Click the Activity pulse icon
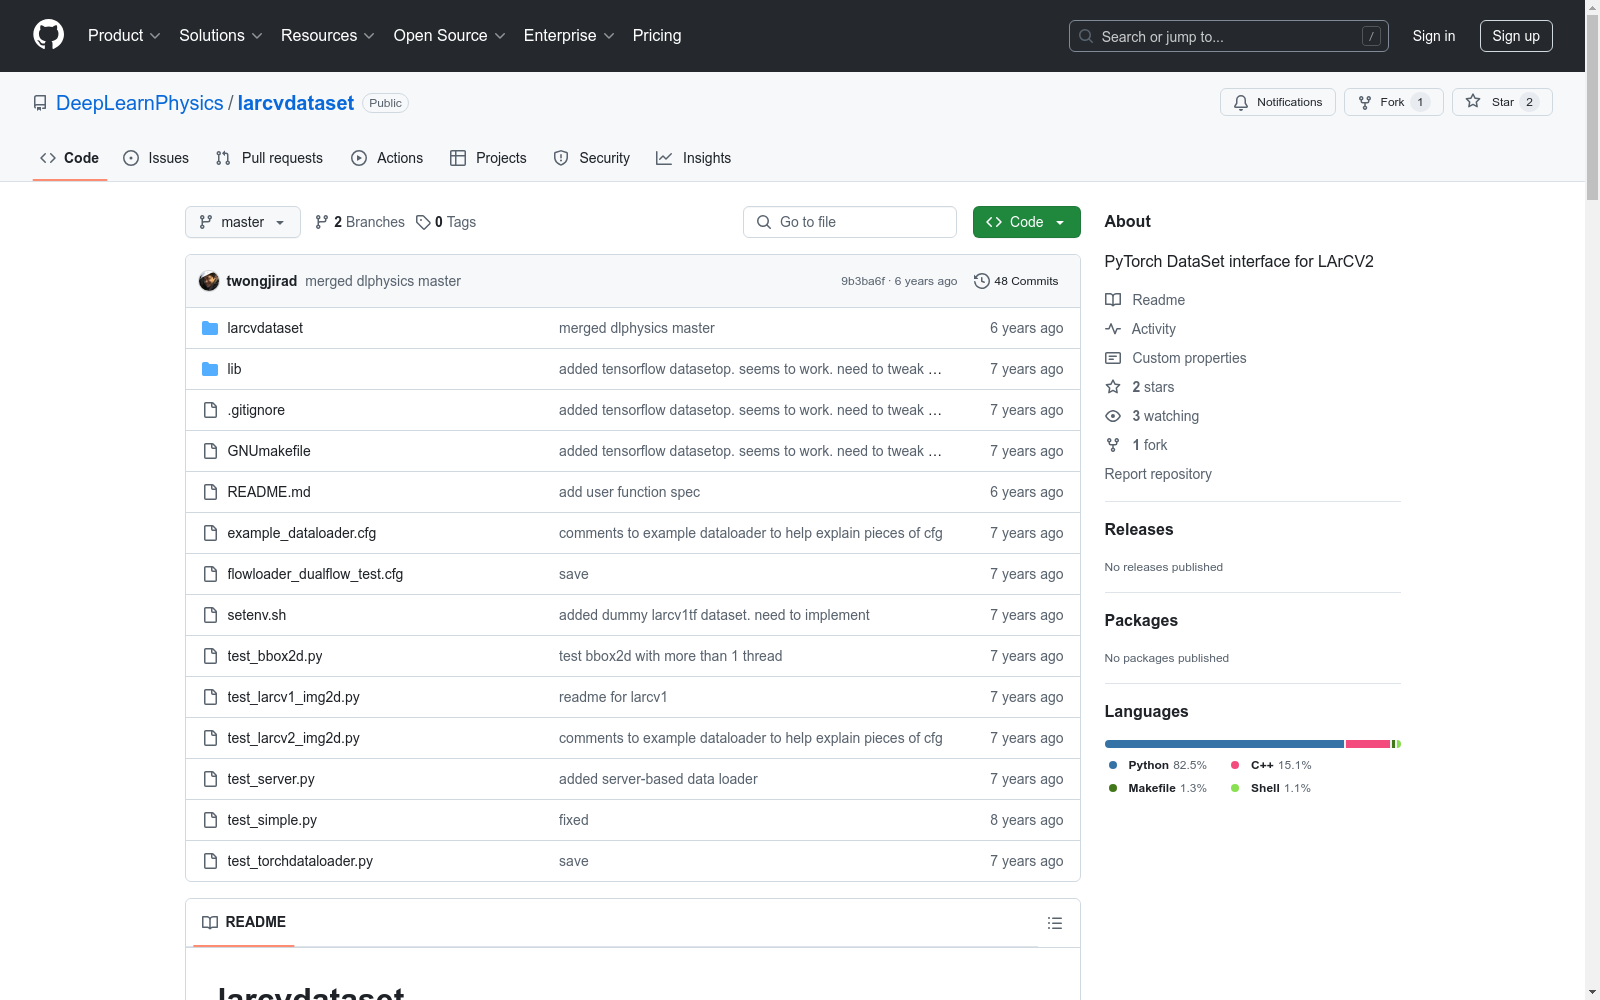The image size is (1600, 1000). 1113,329
